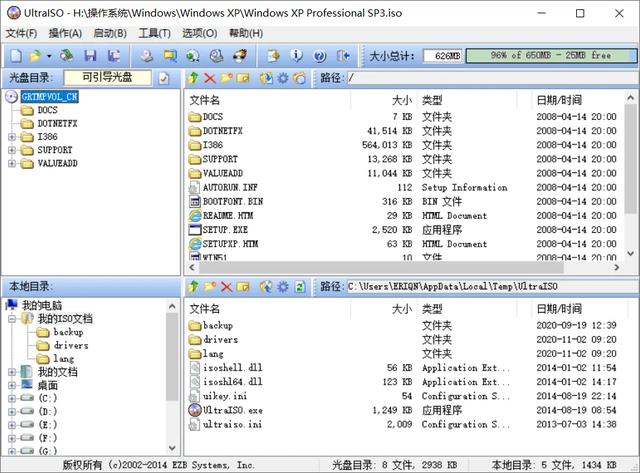
Task: Expand the 我的文档 tree node
Action: [12, 372]
